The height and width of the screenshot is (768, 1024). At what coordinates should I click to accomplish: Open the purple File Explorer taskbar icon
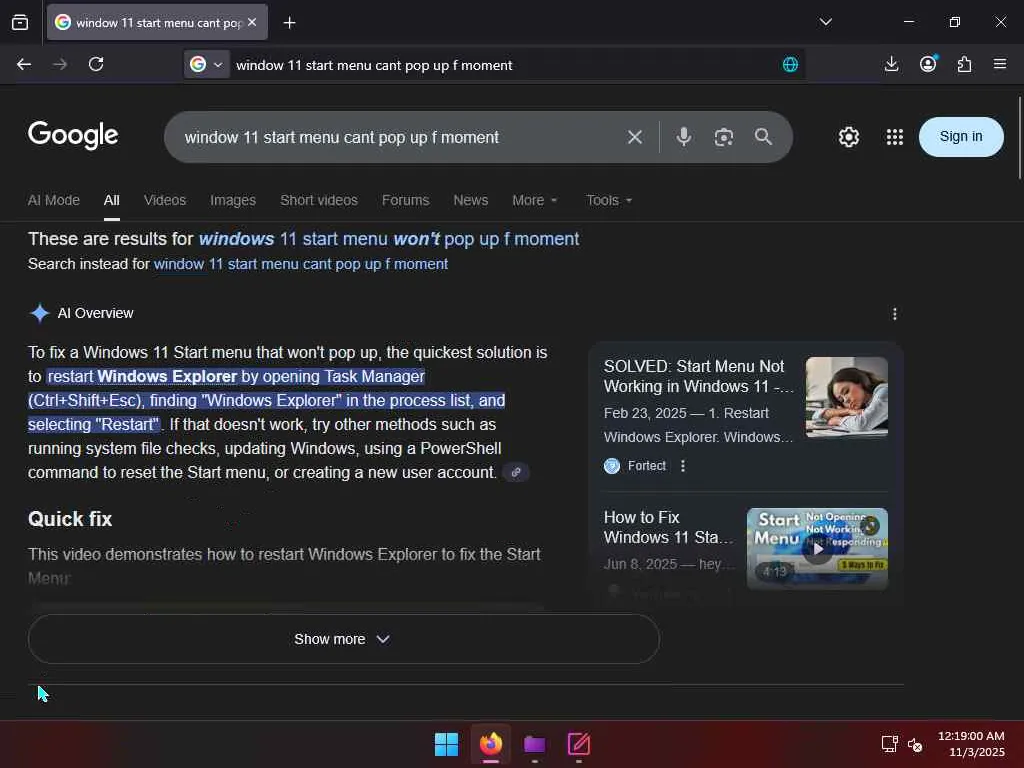pyautogui.click(x=534, y=744)
